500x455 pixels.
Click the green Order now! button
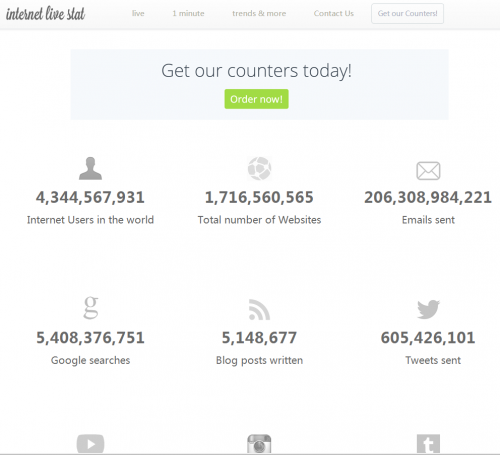[x=256, y=99]
